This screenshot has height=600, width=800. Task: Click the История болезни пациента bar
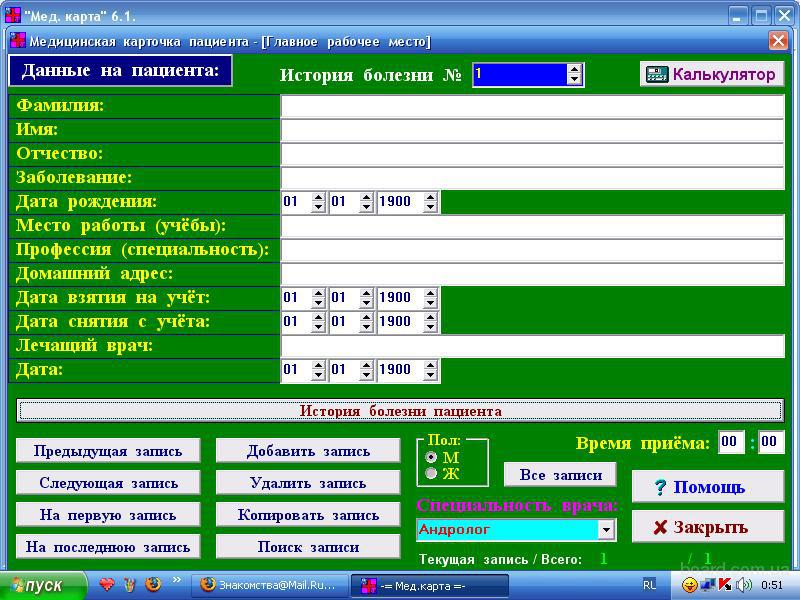coord(400,411)
